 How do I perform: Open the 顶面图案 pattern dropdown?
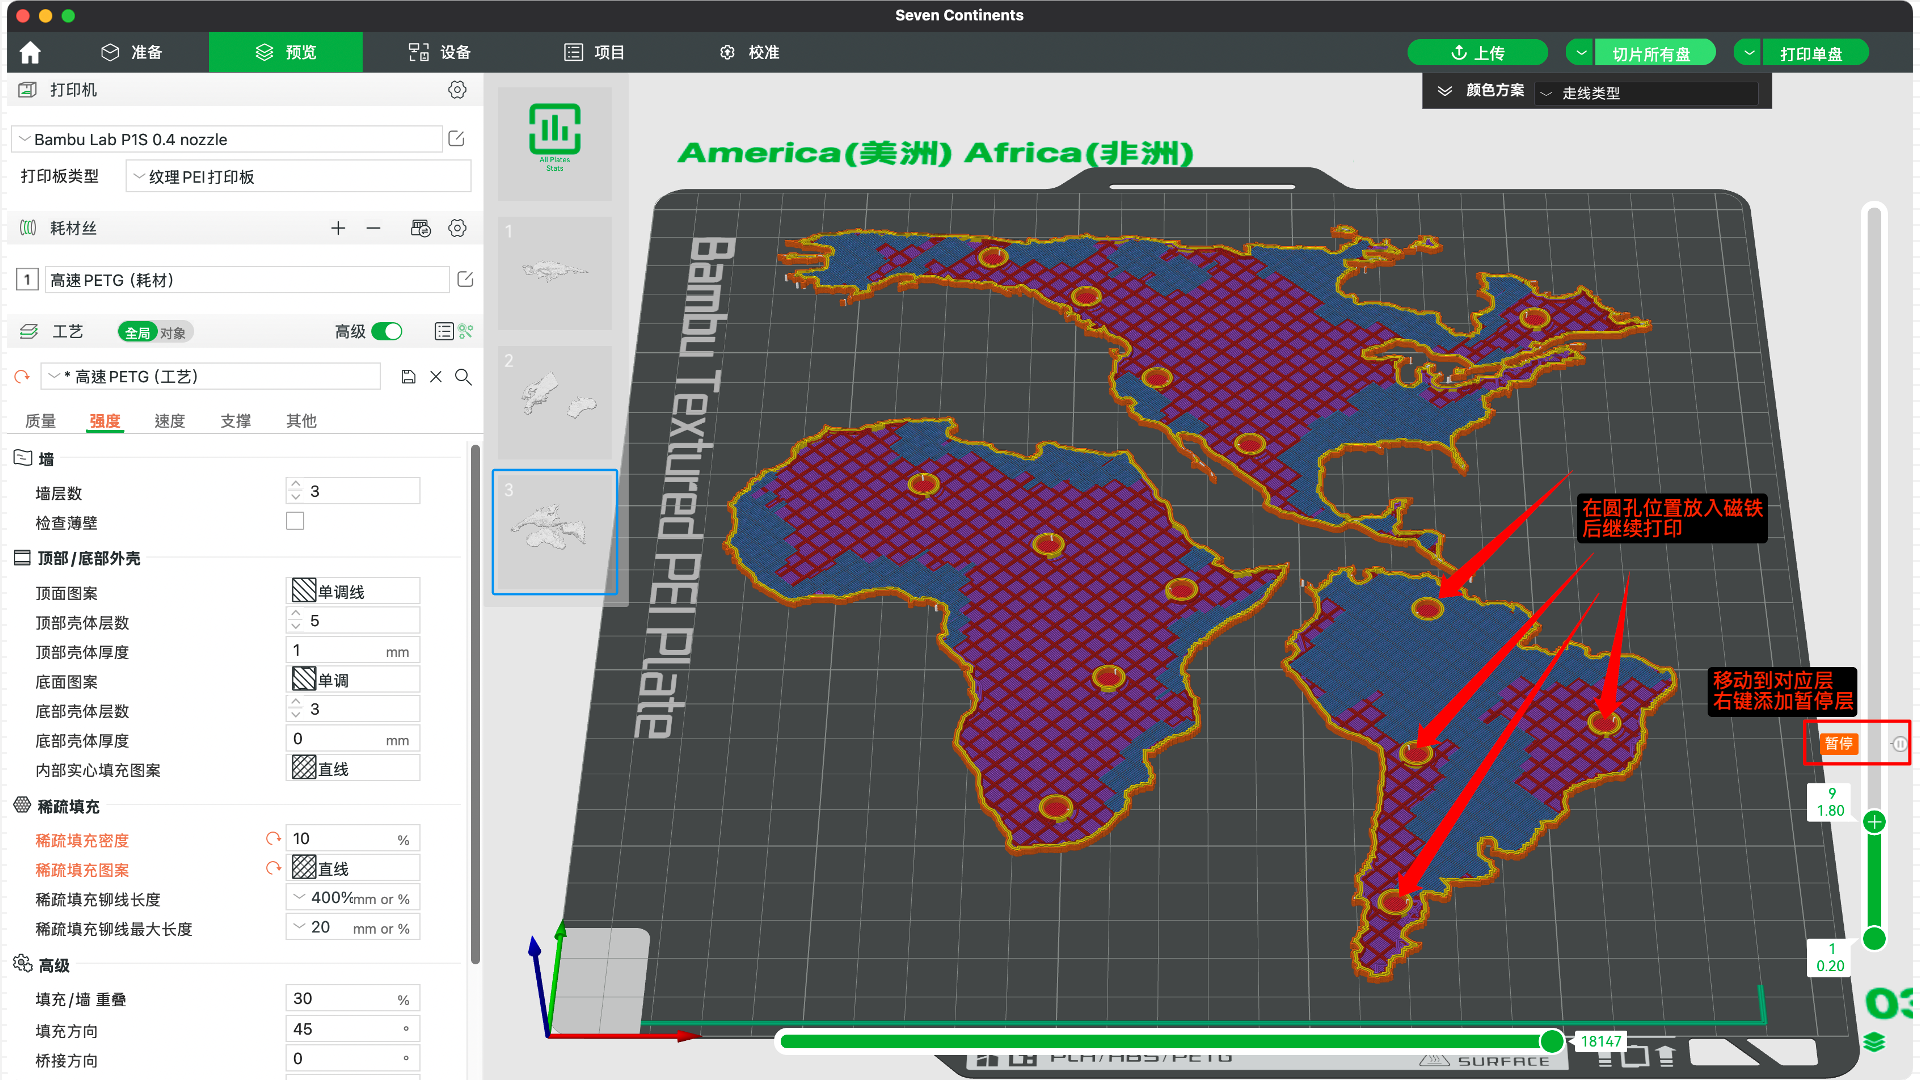[x=353, y=591]
